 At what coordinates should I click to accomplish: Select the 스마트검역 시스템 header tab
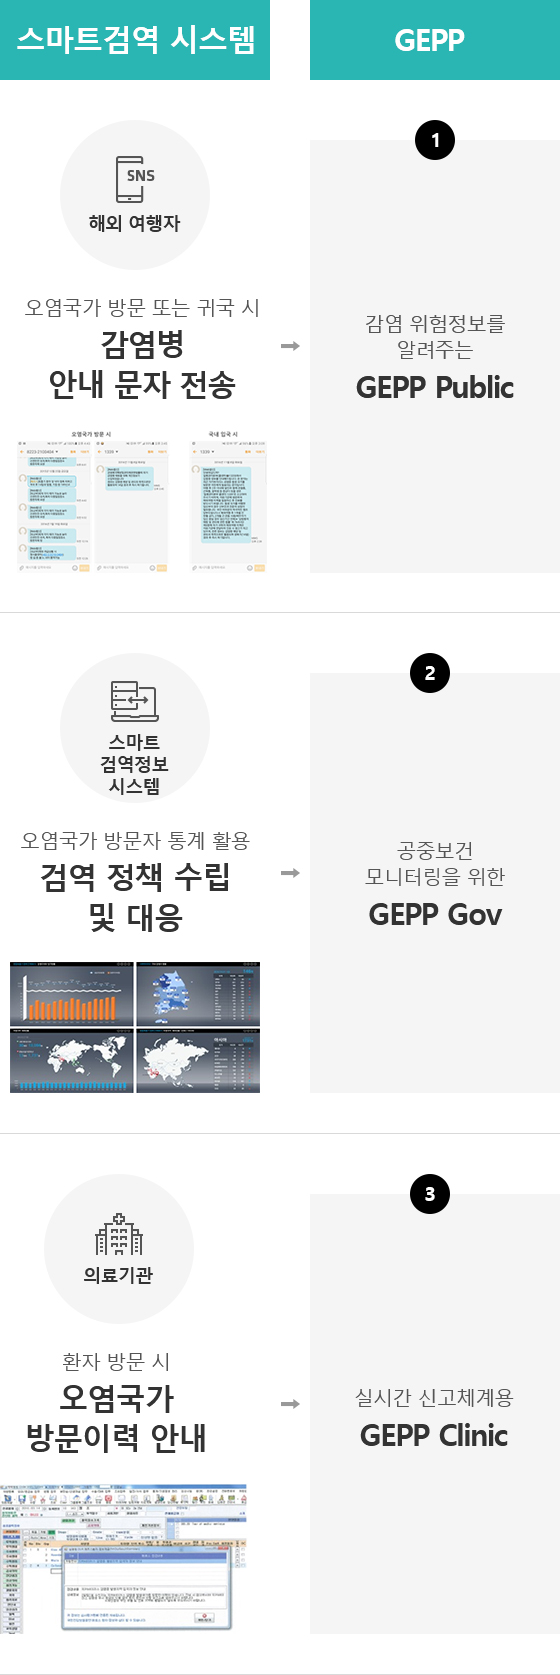pyautogui.click(x=135, y=40)
